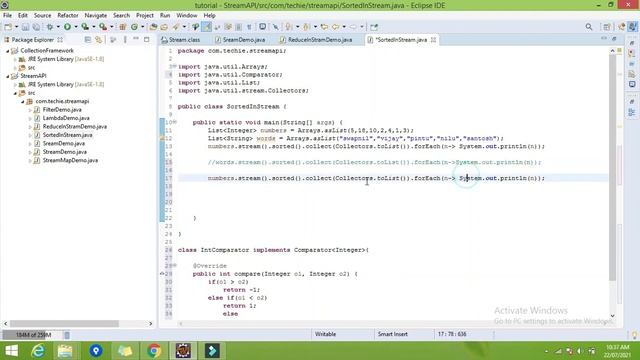Viewport: 640px width, 360px height.
Task: Click the Run garbage collector trash icon
Action: coord(67,335)
